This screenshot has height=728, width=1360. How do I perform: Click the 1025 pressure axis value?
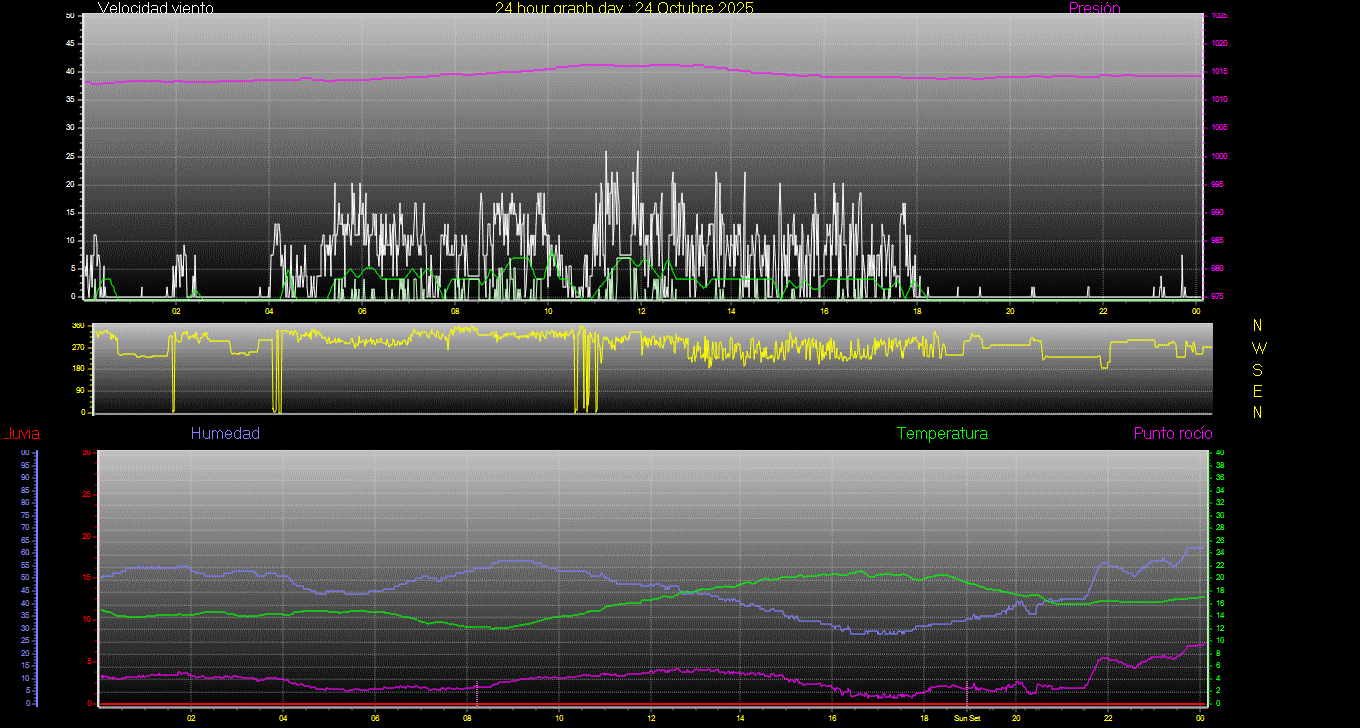click(1218, 16)
